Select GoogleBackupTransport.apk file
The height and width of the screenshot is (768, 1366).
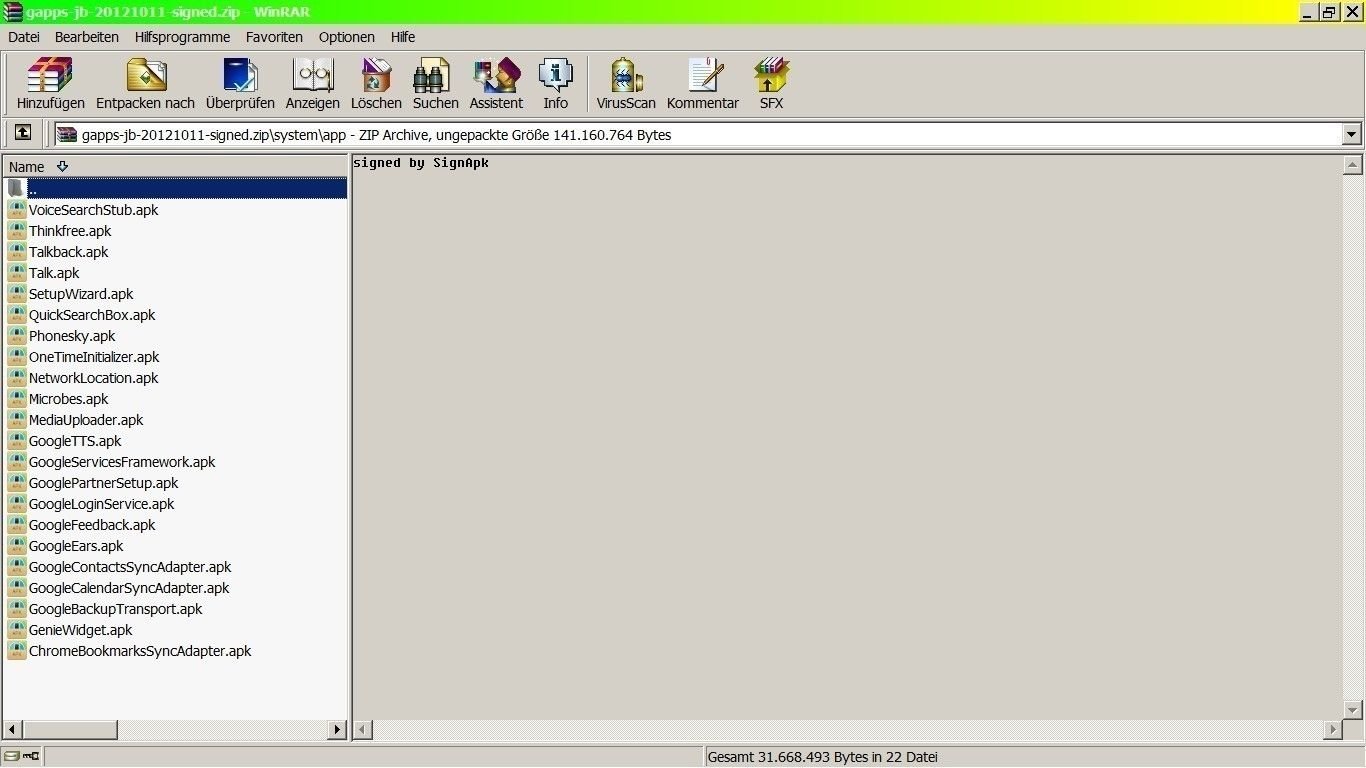pos(115,609)
